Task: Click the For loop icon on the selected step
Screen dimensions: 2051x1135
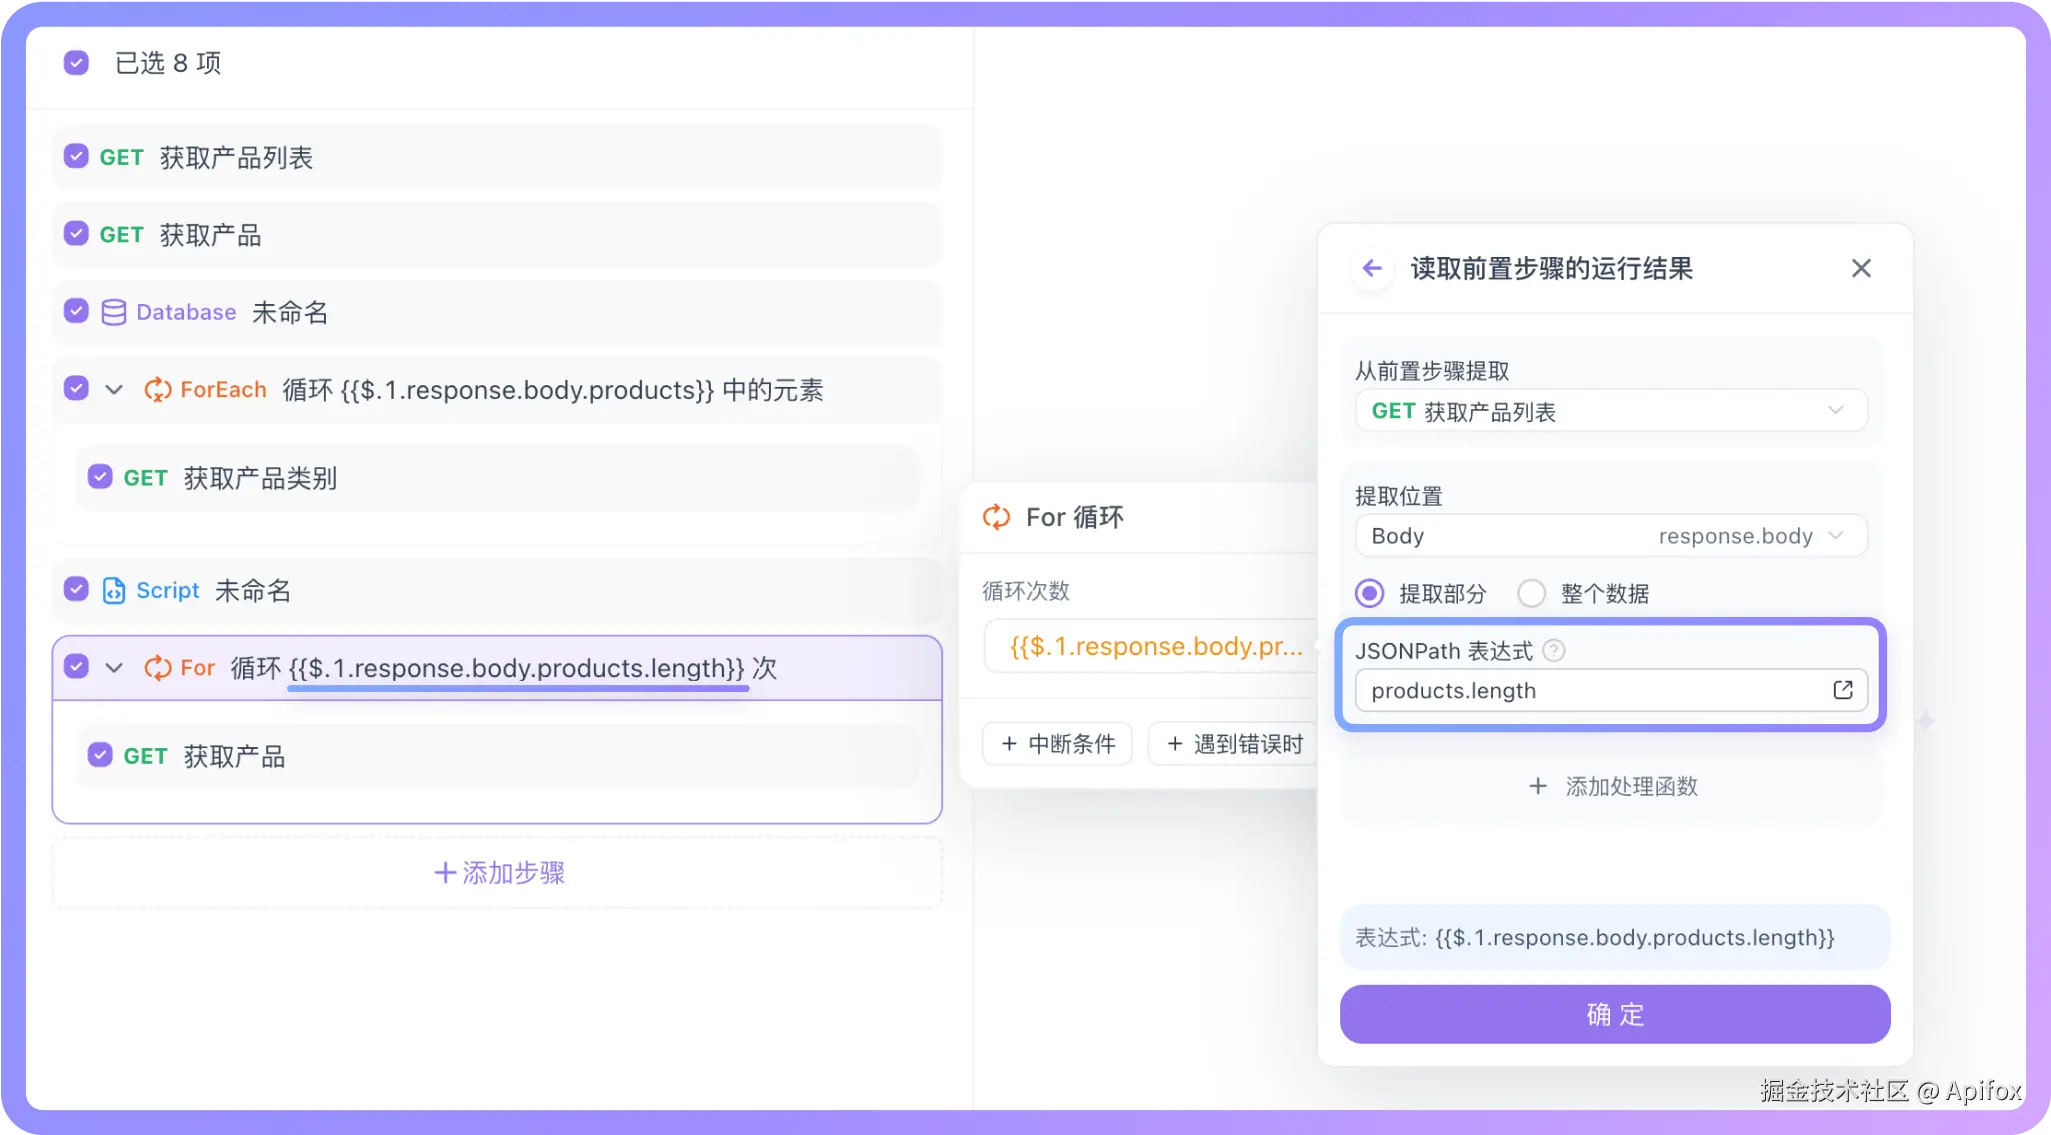Action: tap(157, 668)
